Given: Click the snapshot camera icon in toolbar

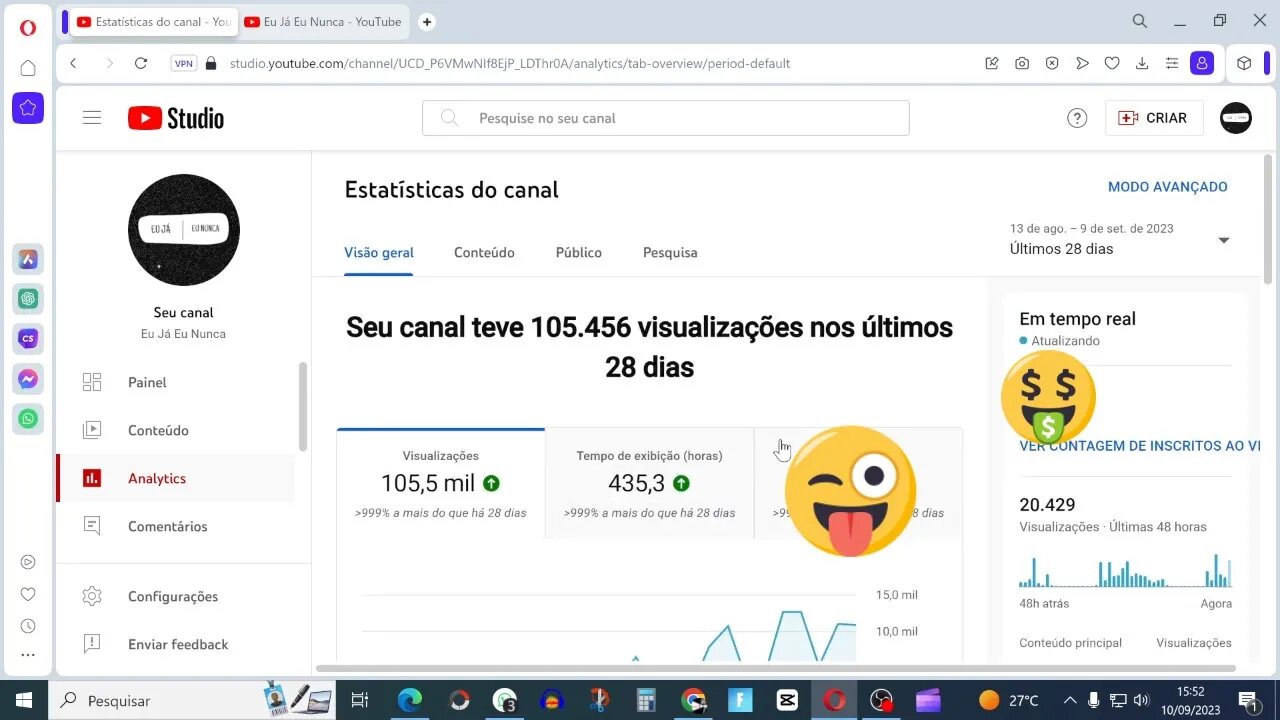Looking at the screenshot, I should [x=1022, y=63].
